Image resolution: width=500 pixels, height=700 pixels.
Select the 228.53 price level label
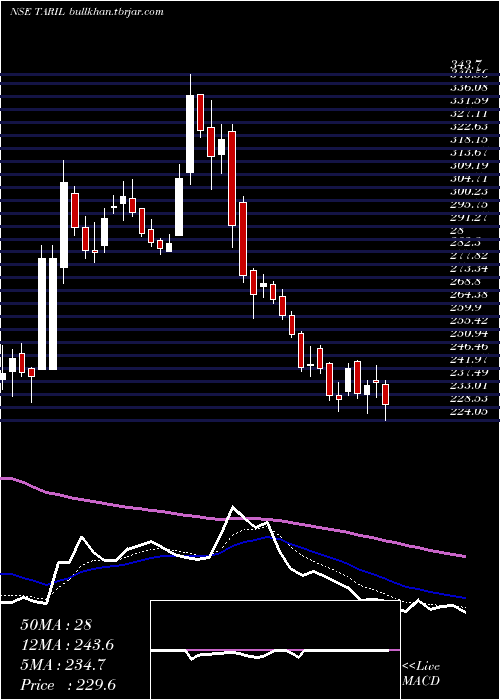click(469, 398)
